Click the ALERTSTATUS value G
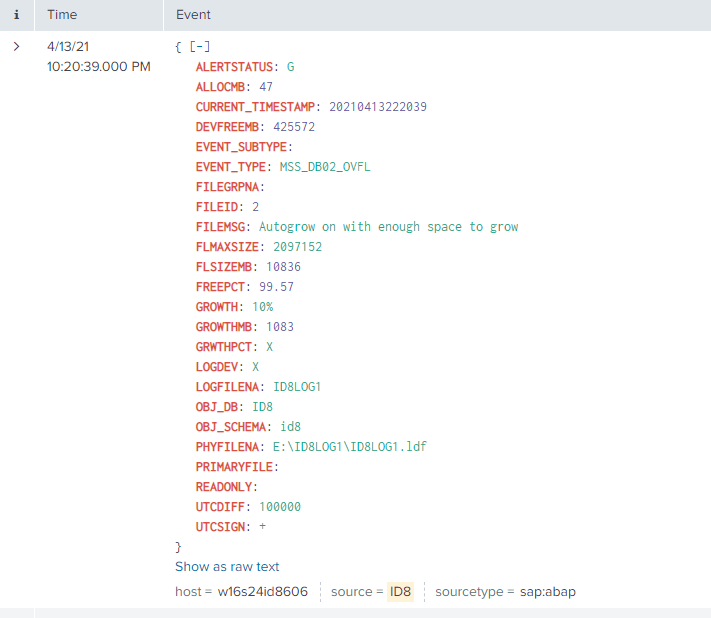 291,67
